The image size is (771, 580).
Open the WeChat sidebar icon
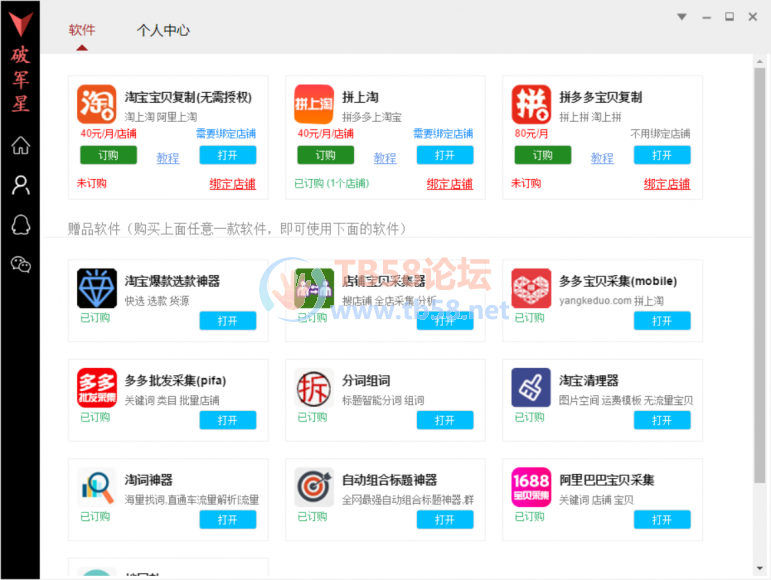(21, 264)
